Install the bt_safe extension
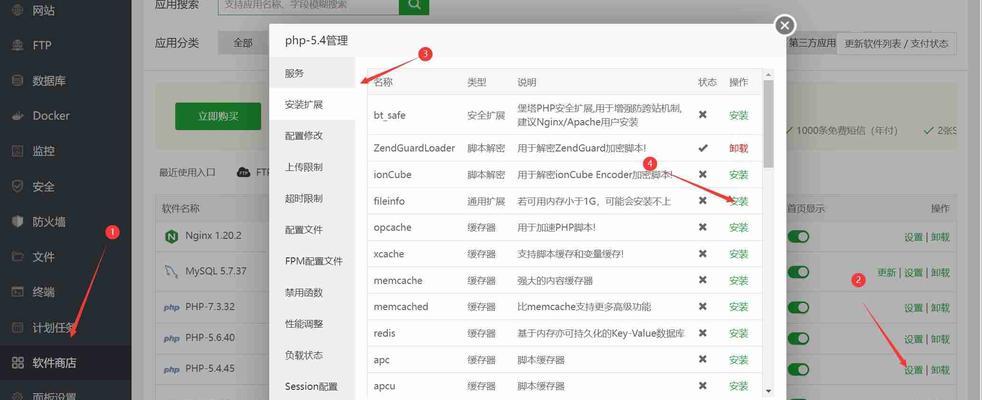The height and width of the screenshot is (400, 982). (x=738, y=115)
